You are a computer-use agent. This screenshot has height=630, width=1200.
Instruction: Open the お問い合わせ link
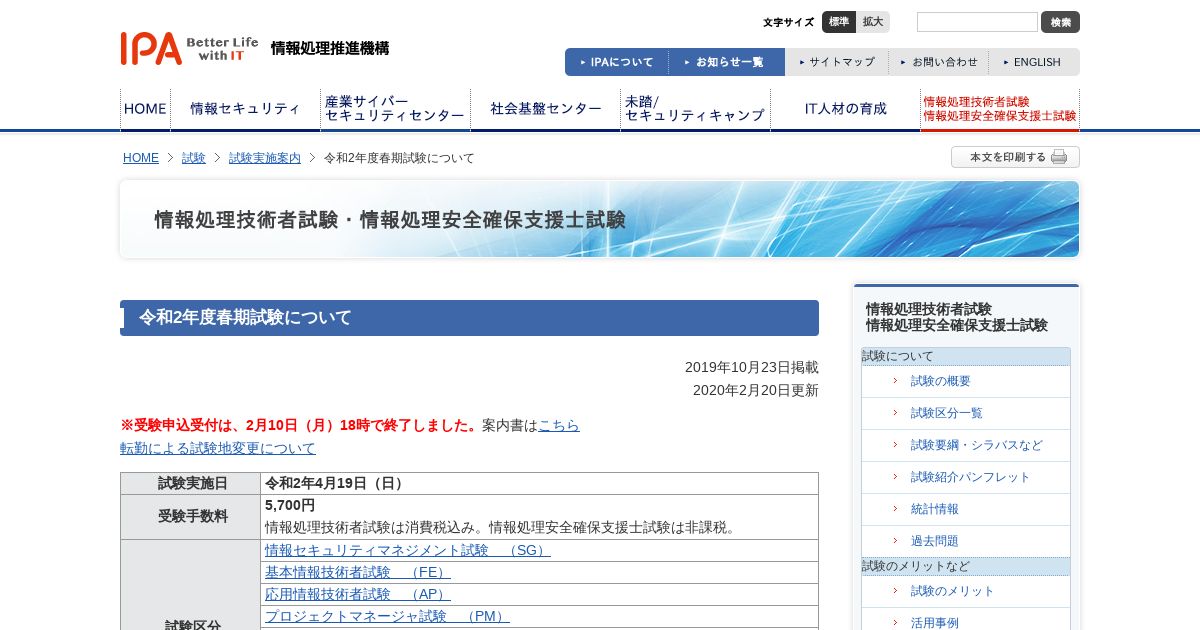(x=939, y=62)
